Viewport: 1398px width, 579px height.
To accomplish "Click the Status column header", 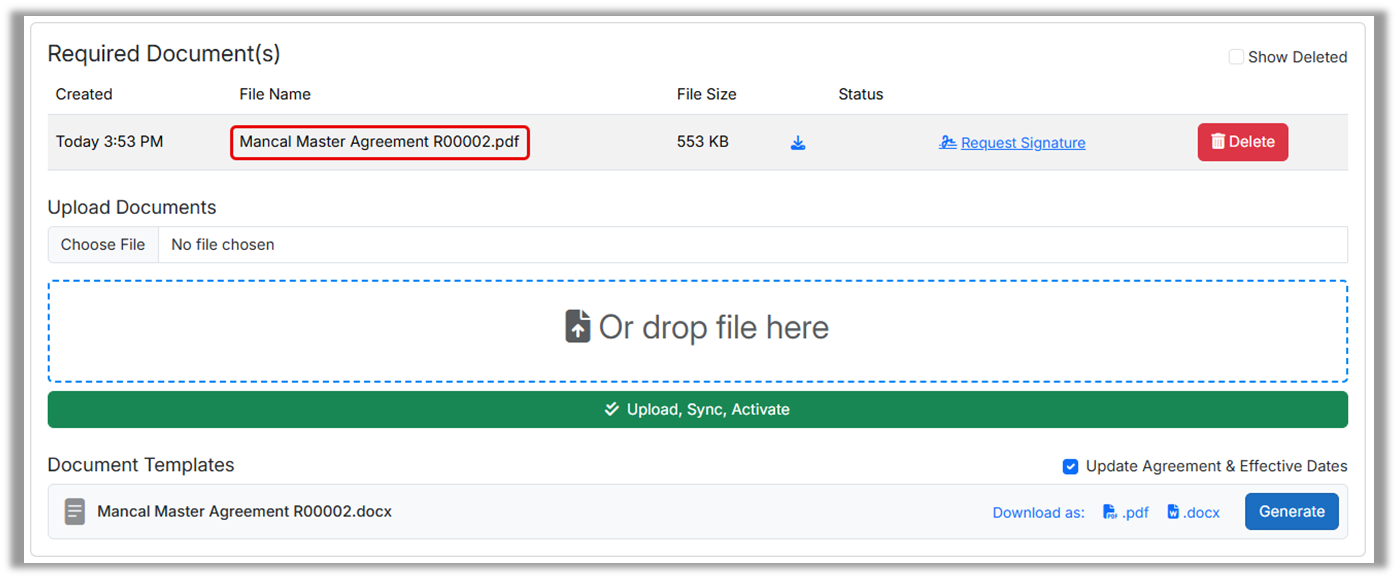I will pyautogui.click(x=860, y=94).
